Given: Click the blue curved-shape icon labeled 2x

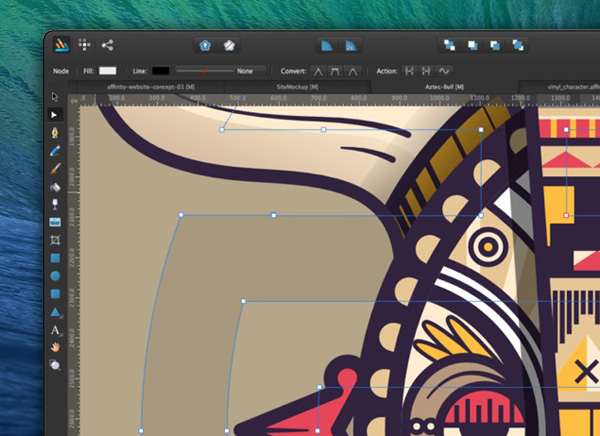Looking at the screenshot, I should [x=351, y=46].
